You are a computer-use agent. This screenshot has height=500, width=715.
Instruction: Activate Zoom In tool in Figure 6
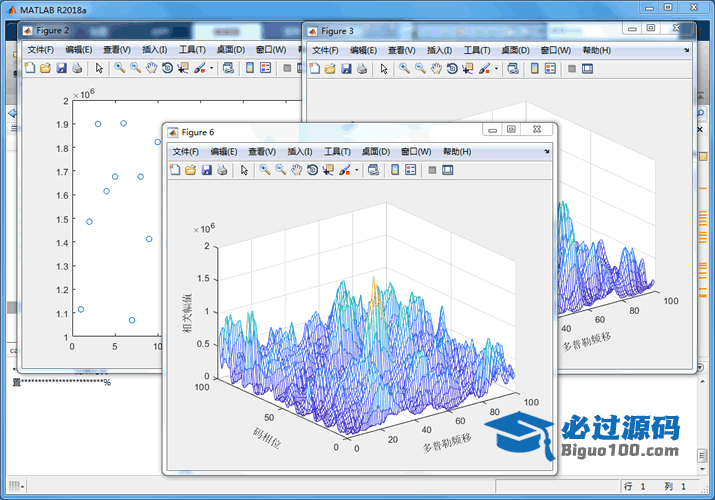pyautogui.click(x=264, y=170)
